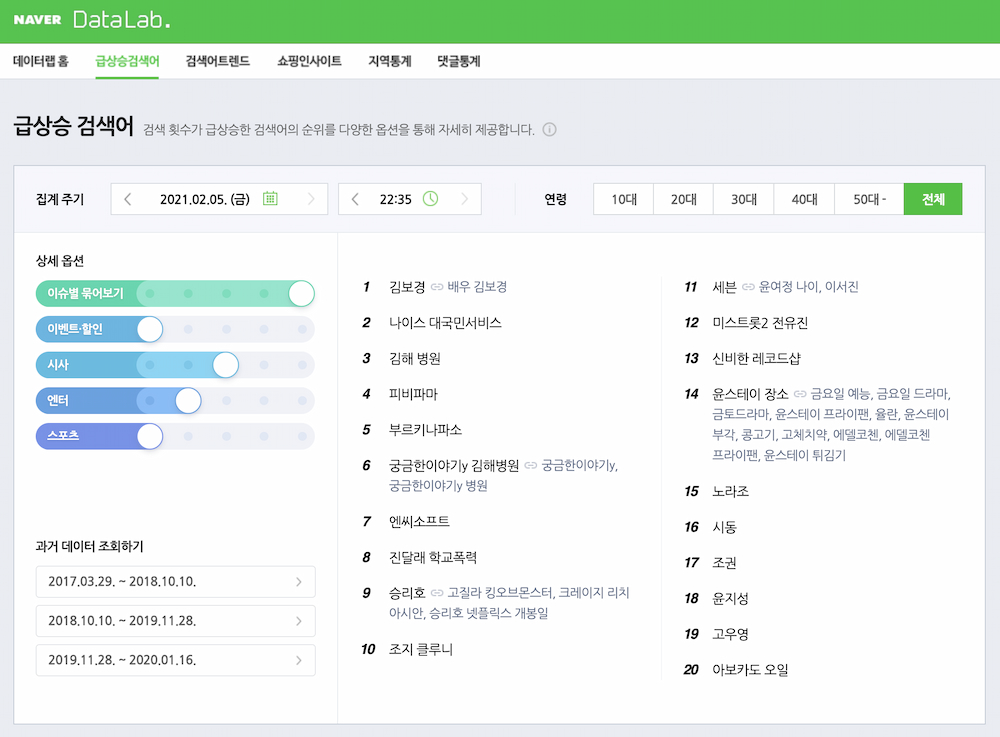The width and height of the screenshot is (1000, 737).
Task: Open the 김해 병원 keyword
Action: (415, 358)
